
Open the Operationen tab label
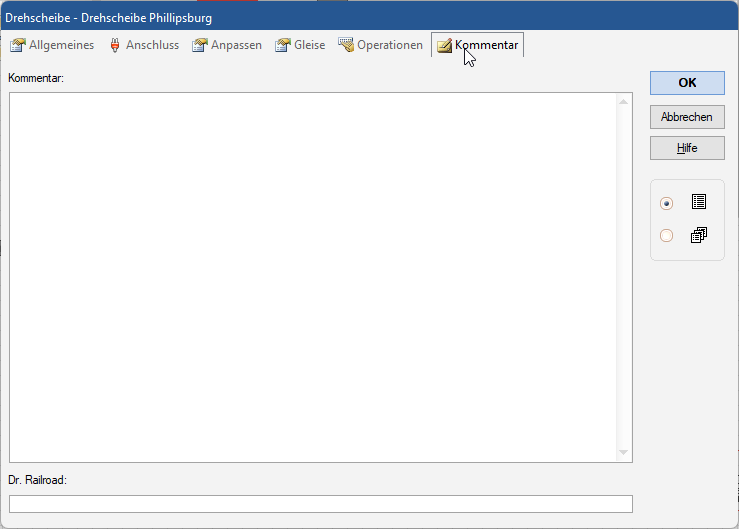click(x=390, y=45)
